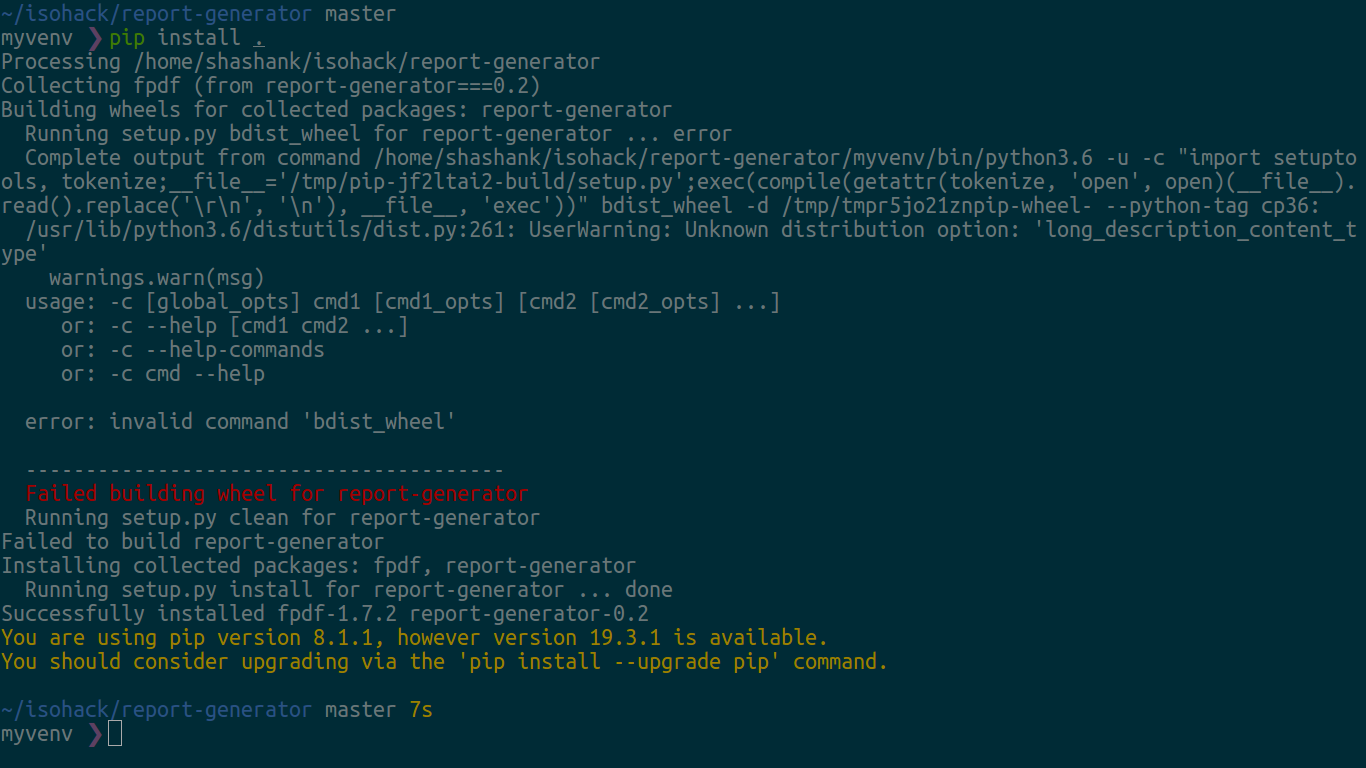Click the top ~/isohack/report-generator path

point(157,14)
